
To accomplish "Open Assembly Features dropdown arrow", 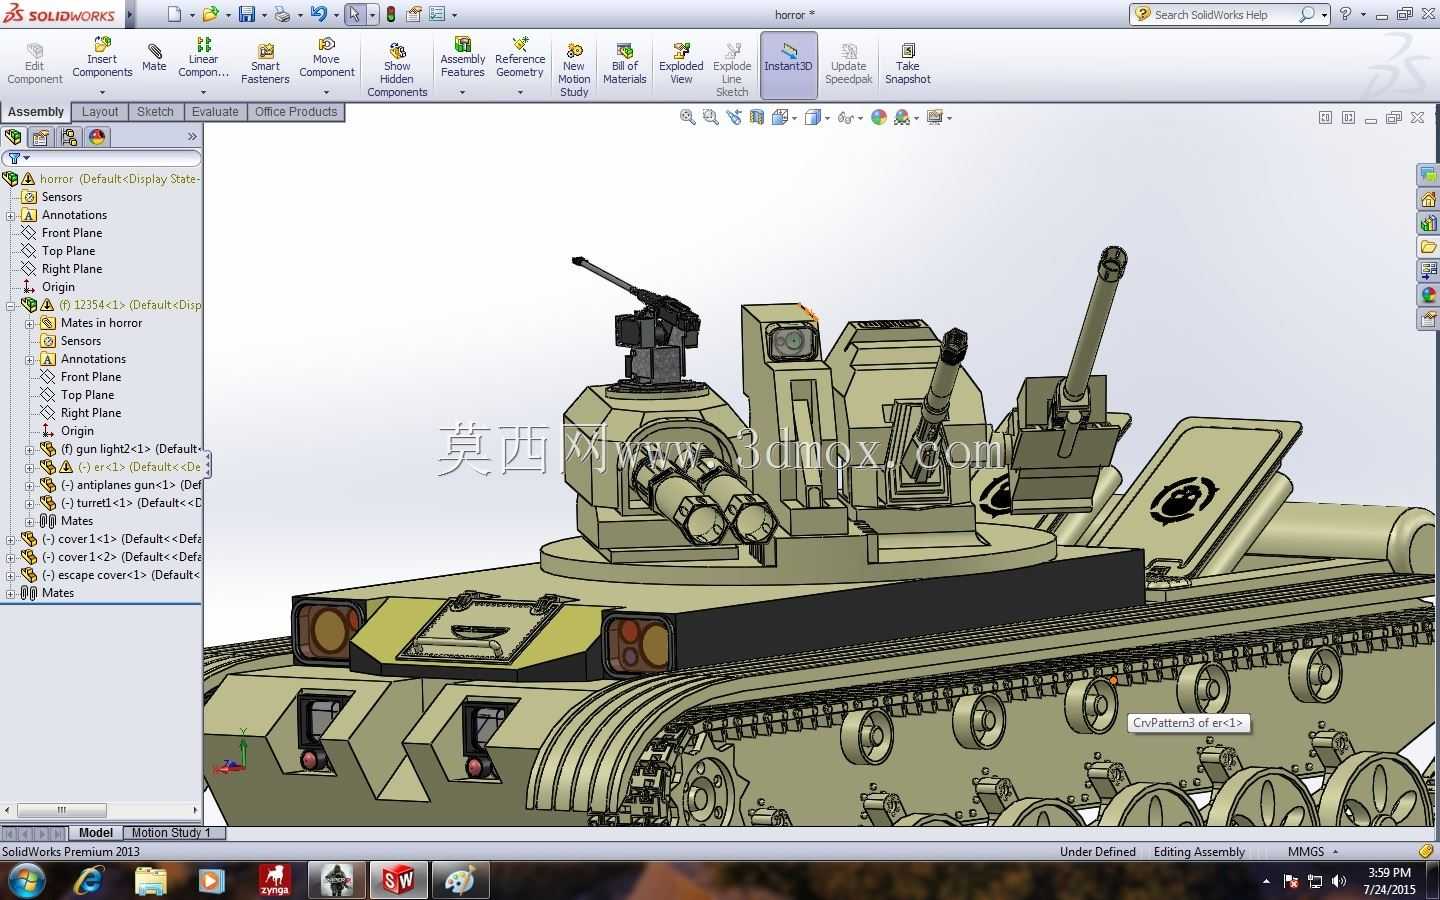I will point(462,92).
